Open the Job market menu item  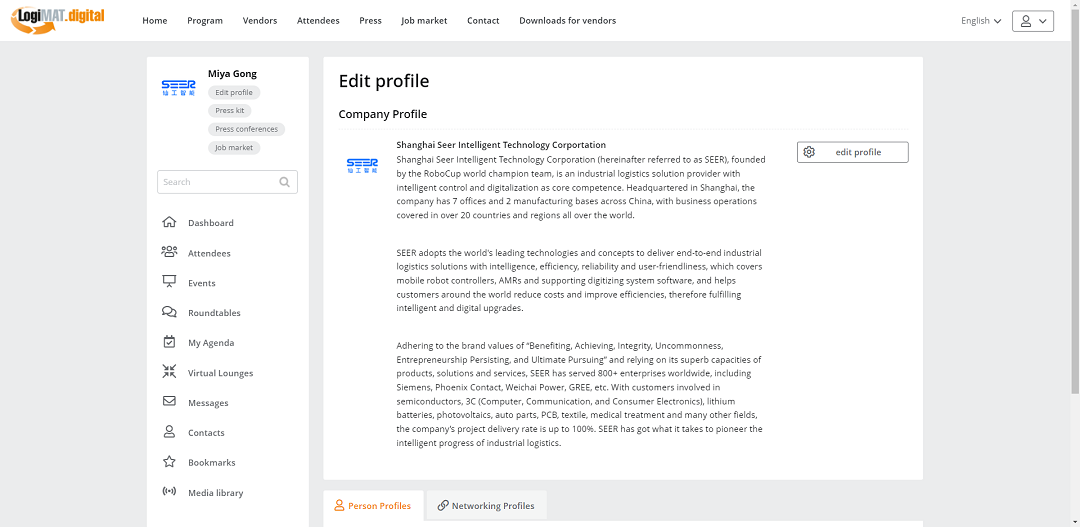tap(424, 21)
